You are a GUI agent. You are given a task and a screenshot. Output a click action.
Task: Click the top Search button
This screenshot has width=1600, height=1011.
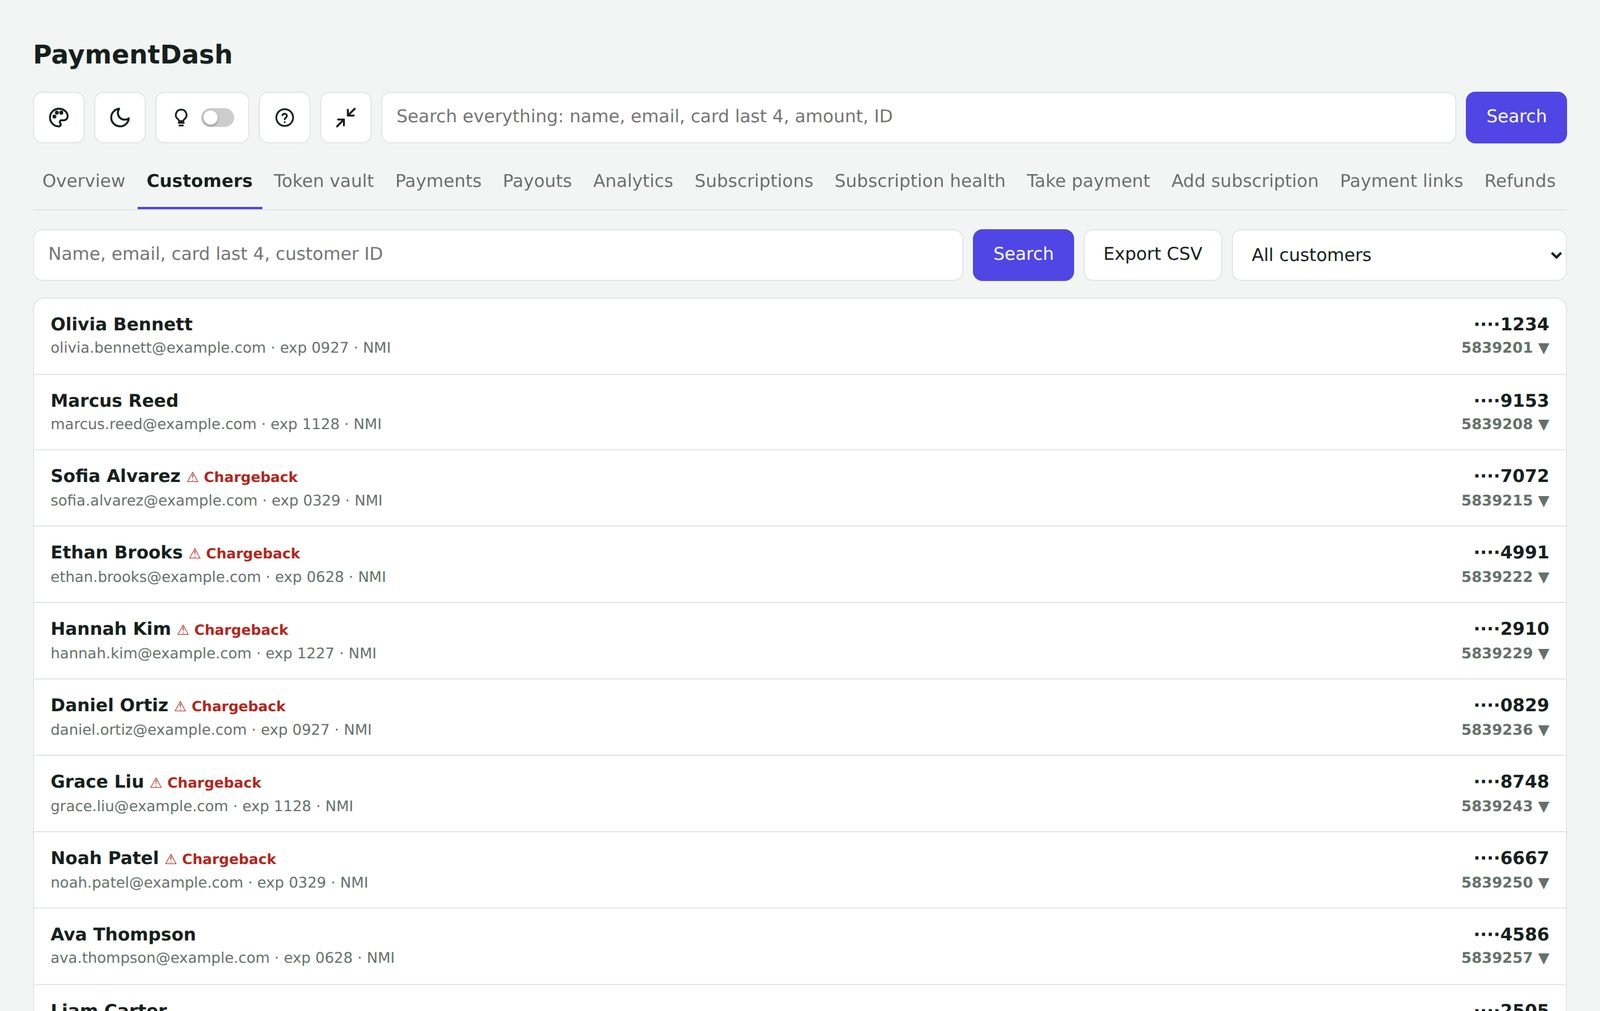[x=1516, y=117]
